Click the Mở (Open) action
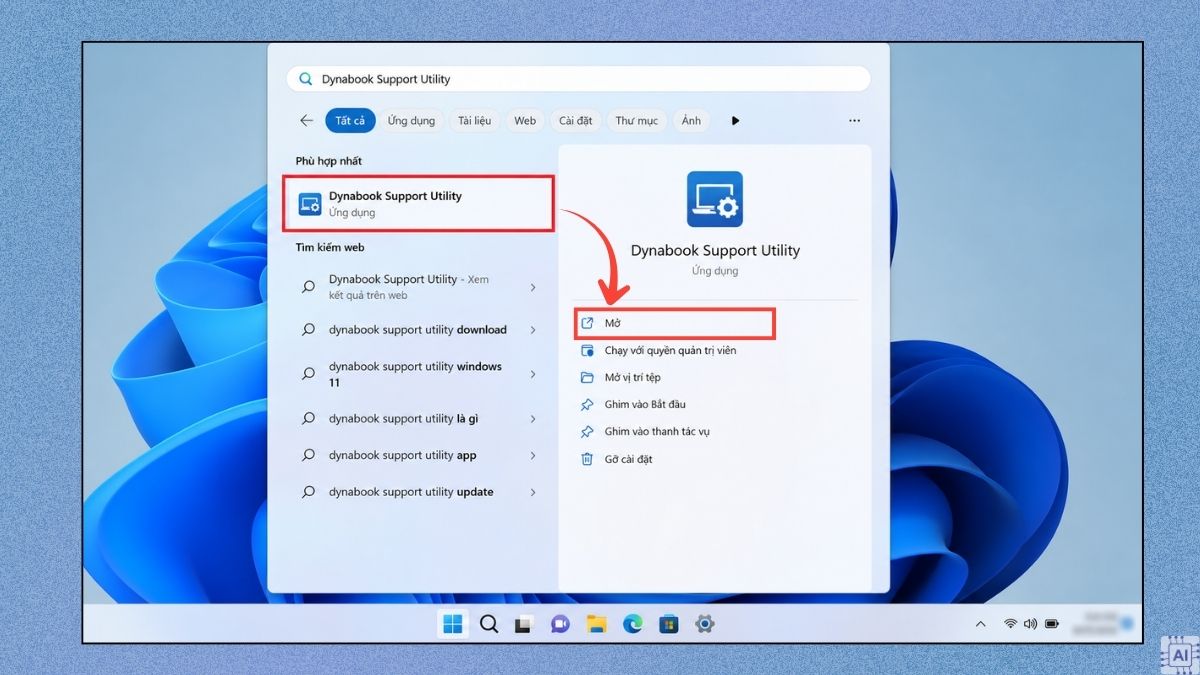 675,323
